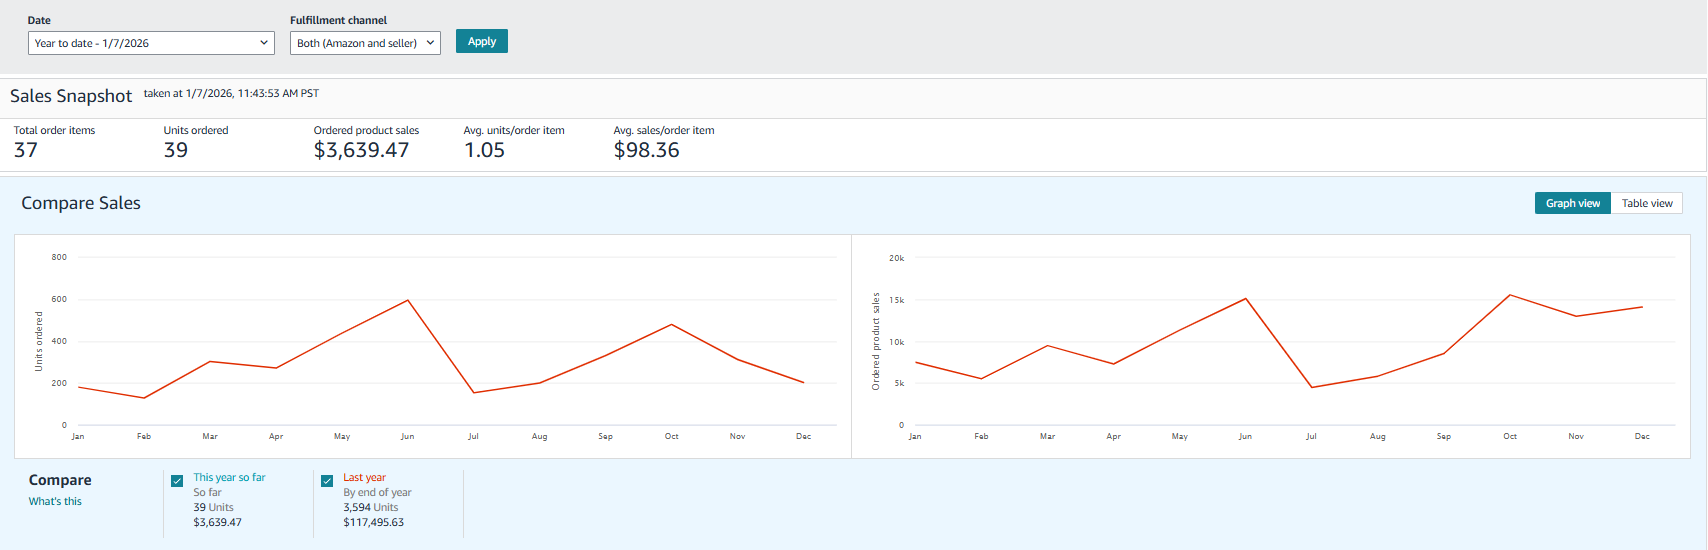The image size is (1708, 550).
Task: Click February point on Units ordered line
Action: (144, 398)
